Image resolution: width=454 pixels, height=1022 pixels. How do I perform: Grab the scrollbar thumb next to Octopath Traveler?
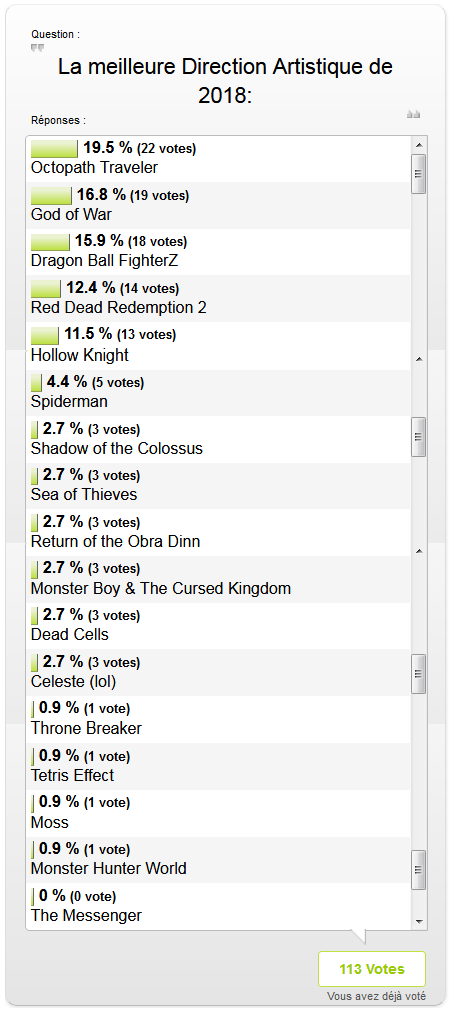[x=419, y=174]
